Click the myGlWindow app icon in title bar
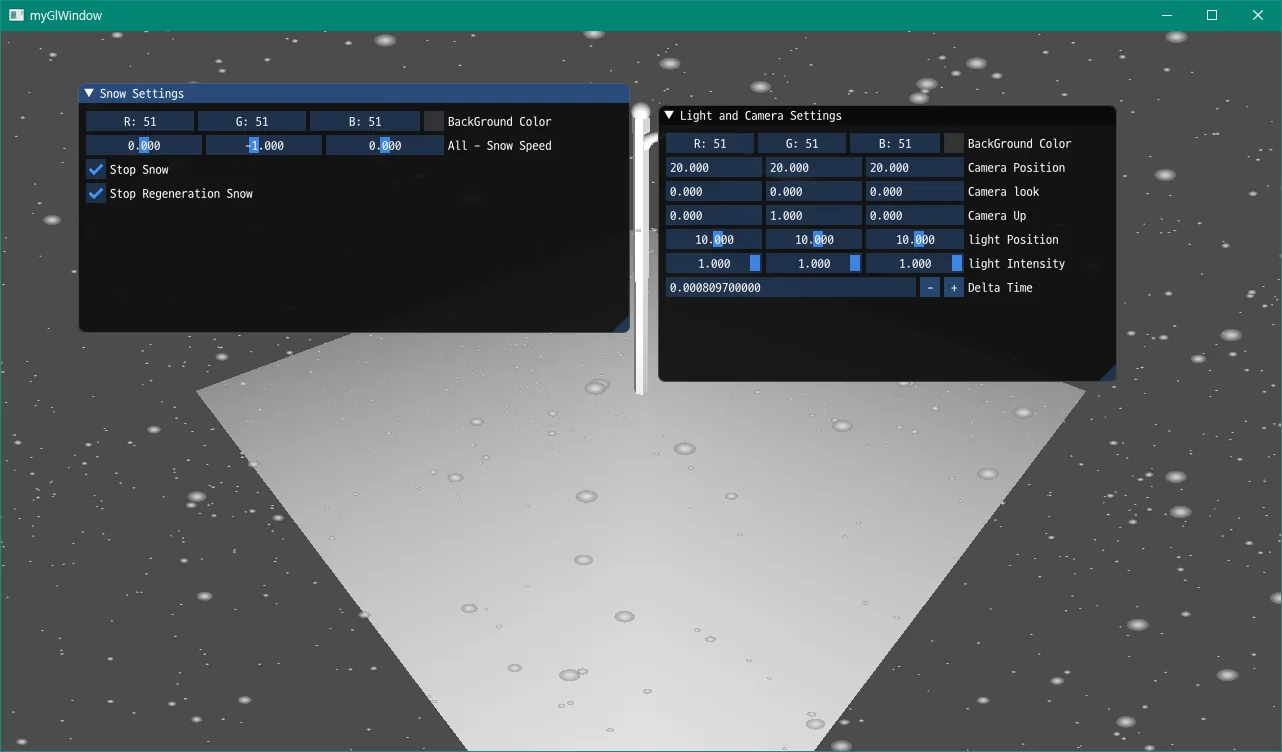 (x=16, y=15)
